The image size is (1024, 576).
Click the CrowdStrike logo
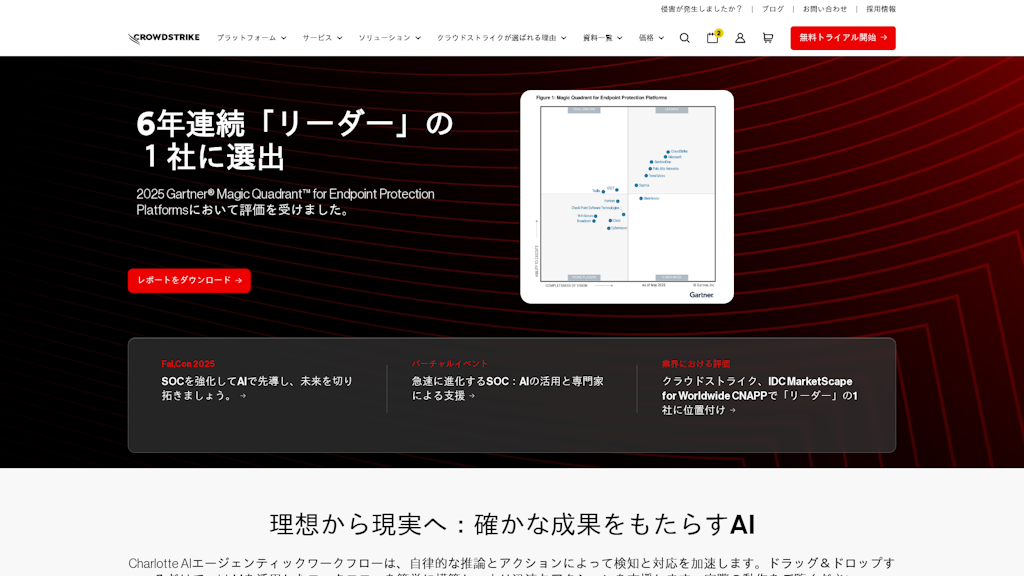point(164,38)
